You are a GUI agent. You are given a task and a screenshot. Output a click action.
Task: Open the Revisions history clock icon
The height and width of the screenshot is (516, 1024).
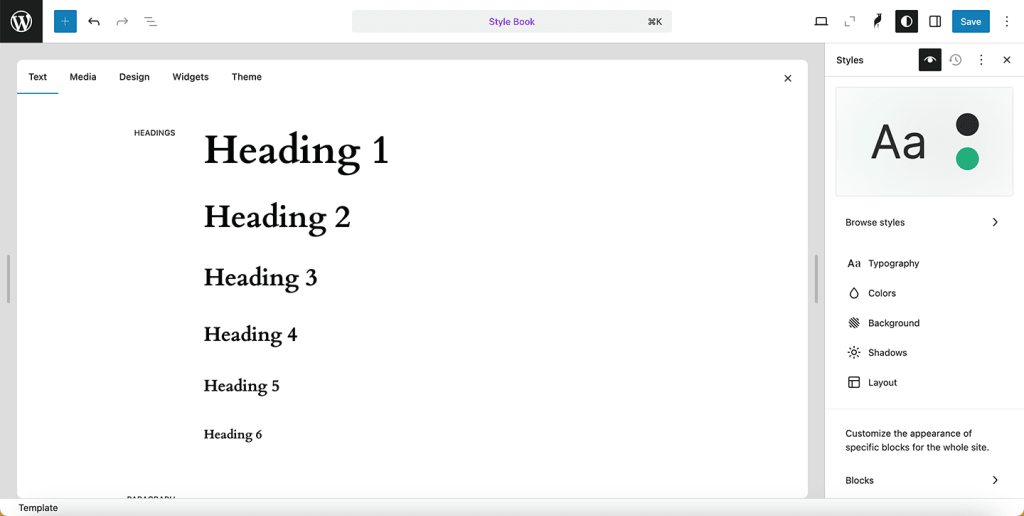tap(955, 60)
